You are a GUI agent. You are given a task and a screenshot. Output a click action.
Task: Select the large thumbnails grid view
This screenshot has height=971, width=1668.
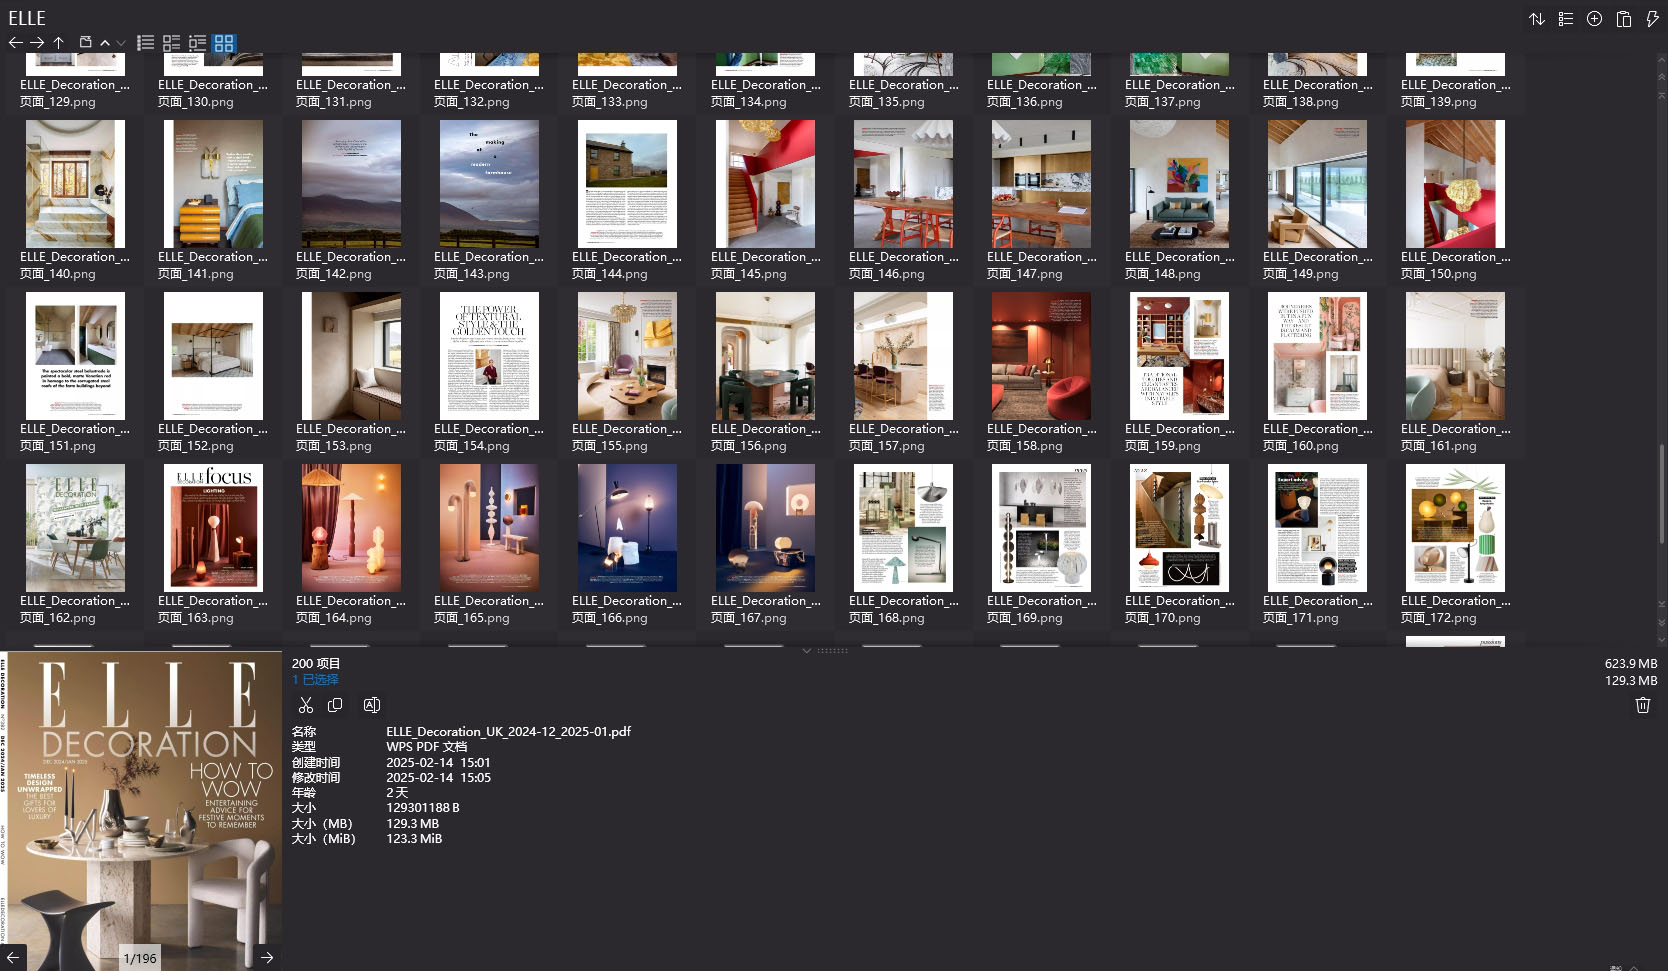click(224, 43)
